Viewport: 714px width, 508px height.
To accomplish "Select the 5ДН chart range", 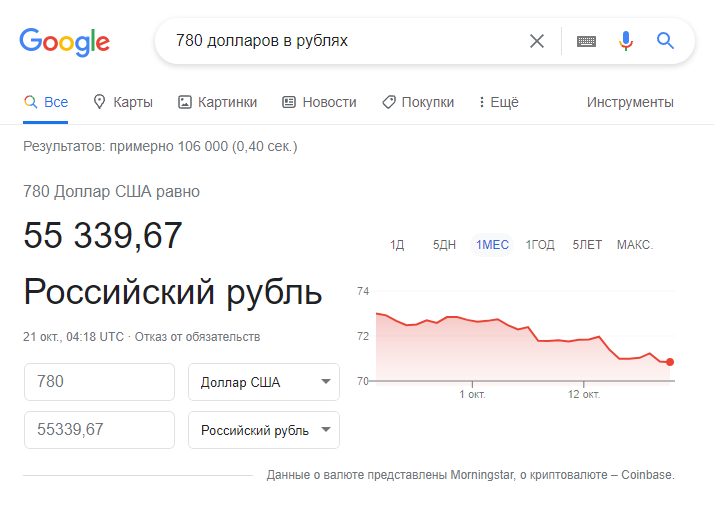I will 444,245.
